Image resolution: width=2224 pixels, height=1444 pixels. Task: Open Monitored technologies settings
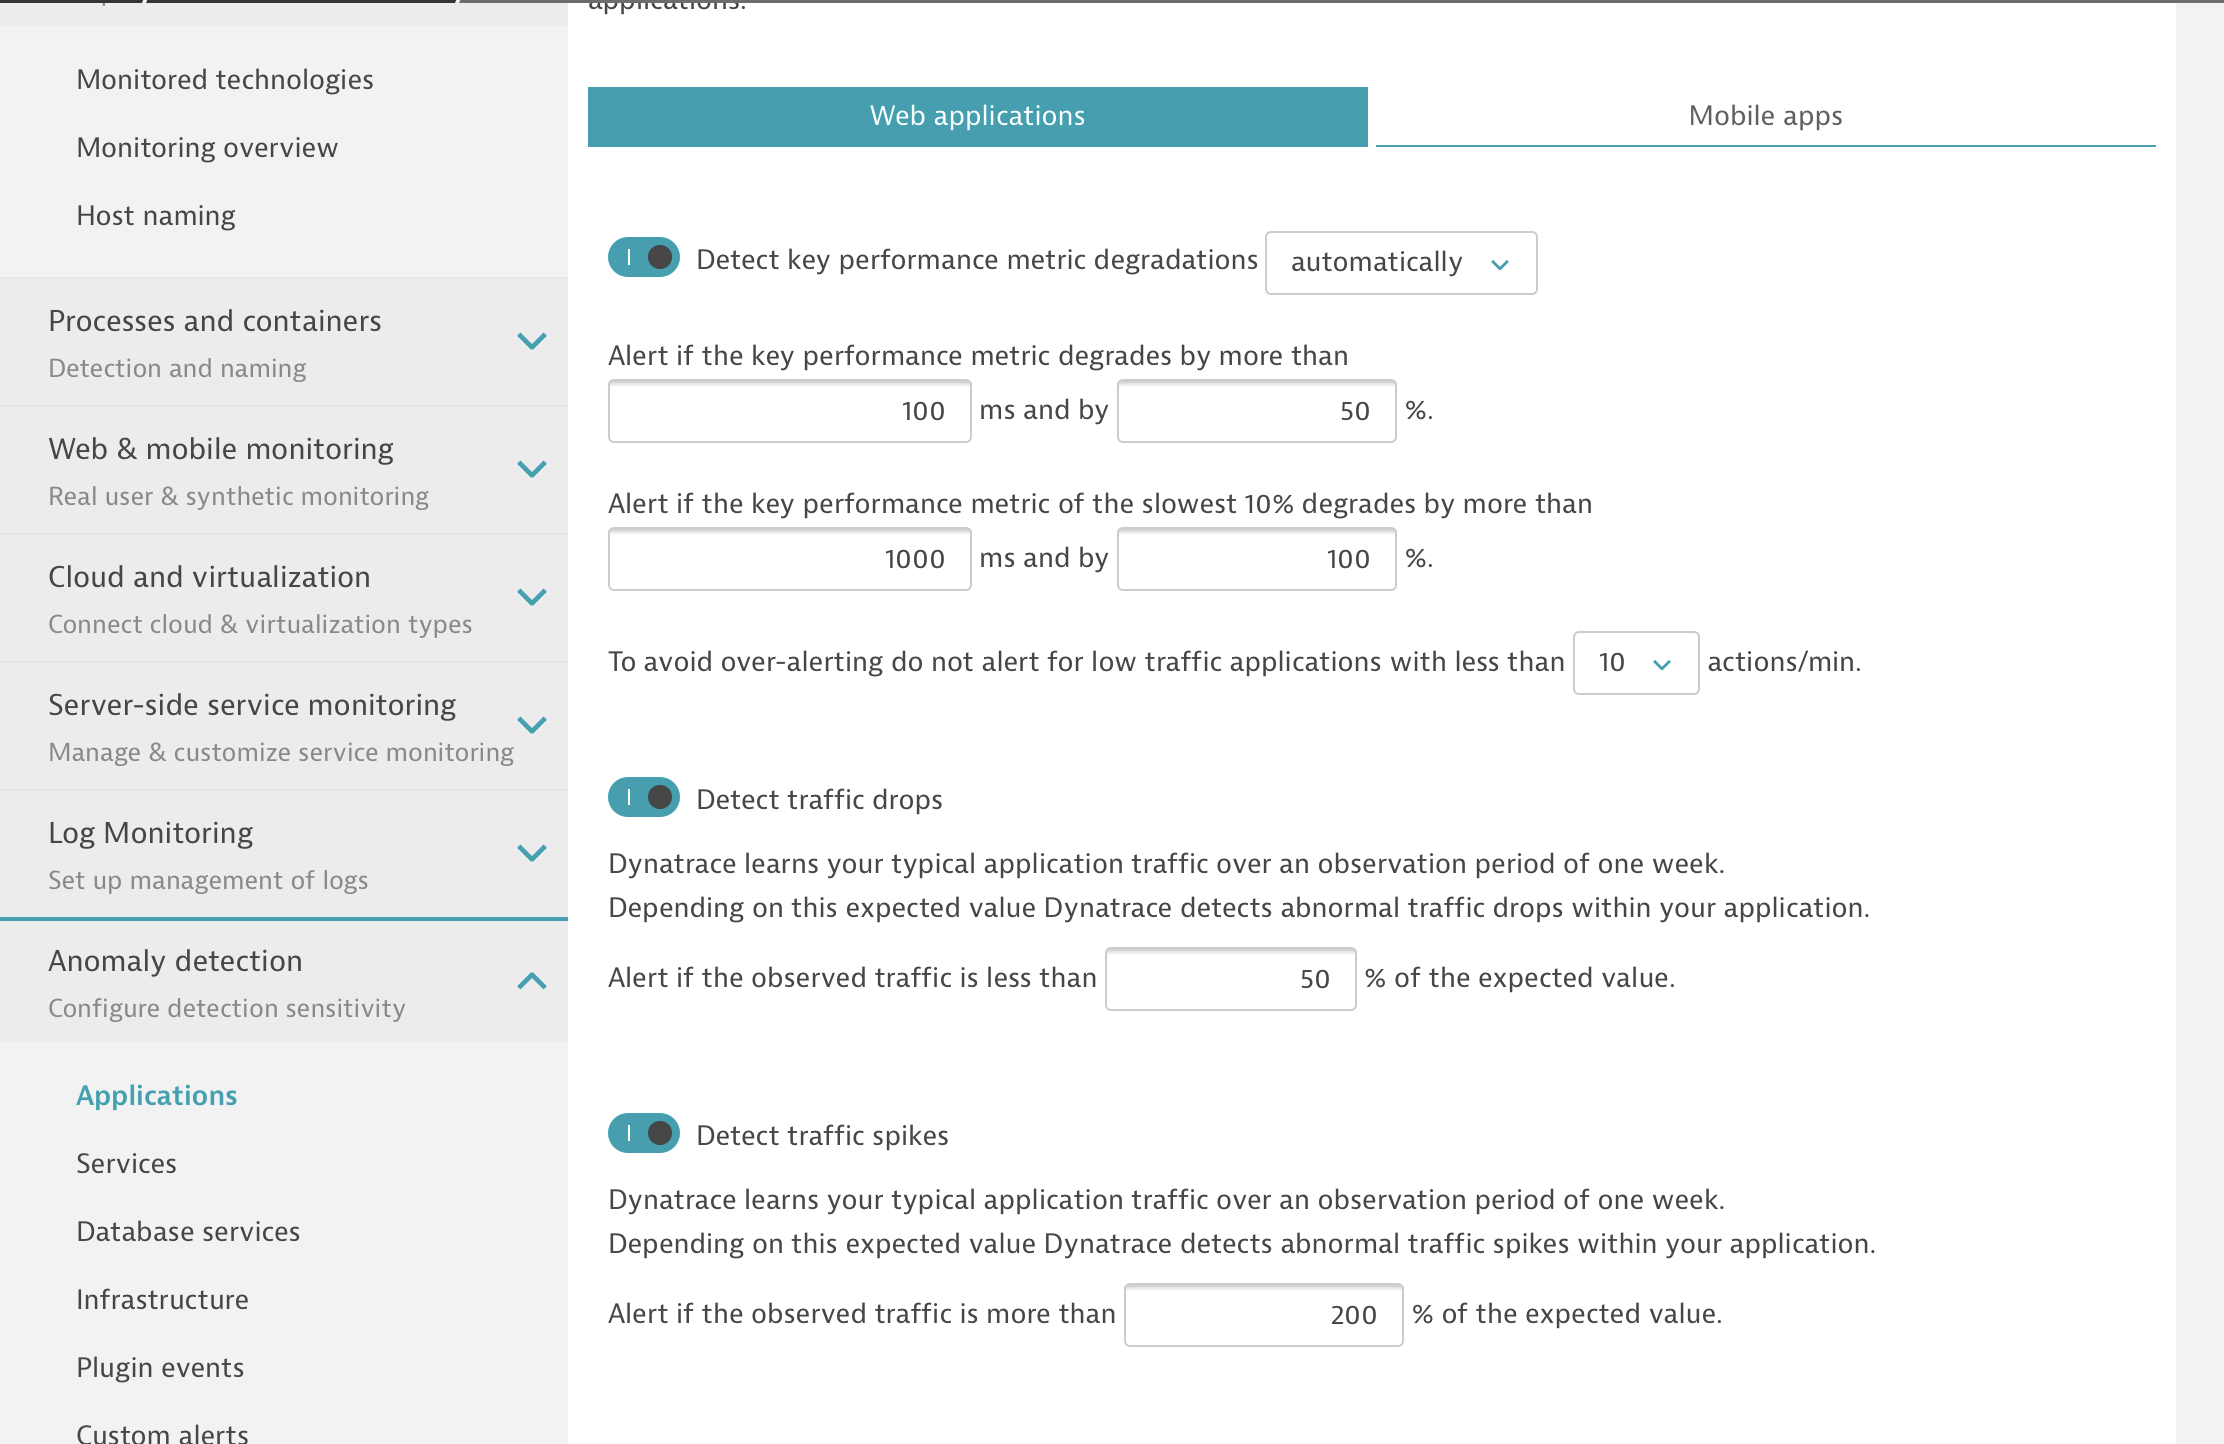225,79
